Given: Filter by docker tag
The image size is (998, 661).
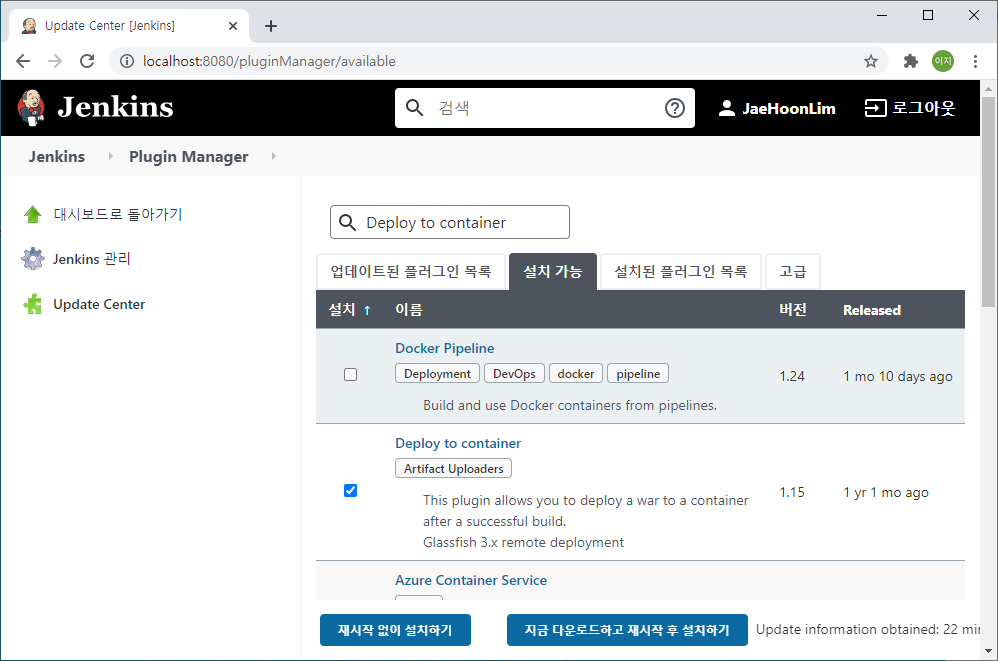Looking at the screenshot, I should click(576, 373).
